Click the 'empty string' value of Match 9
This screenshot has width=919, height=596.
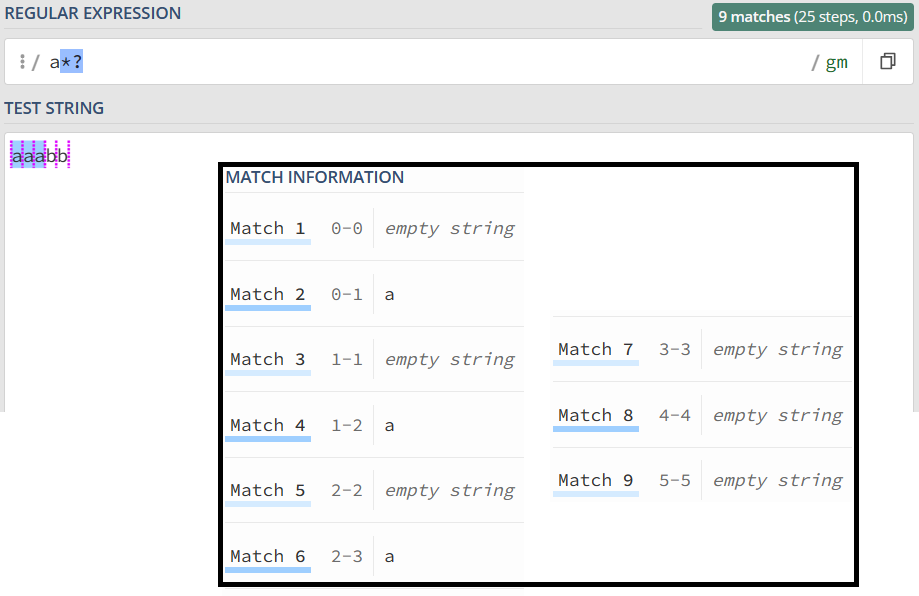point(777,480)
